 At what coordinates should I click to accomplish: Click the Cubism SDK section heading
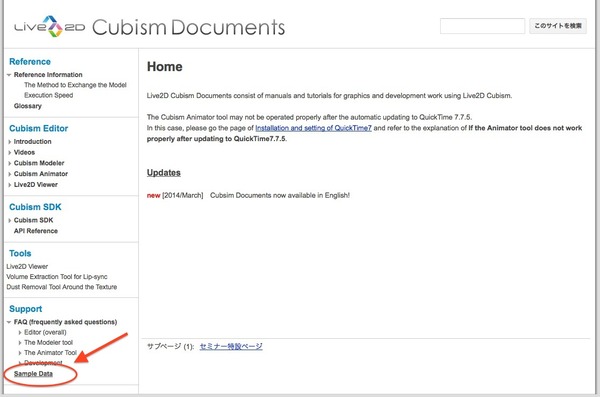pyautogui.click(x=35, y=207)
